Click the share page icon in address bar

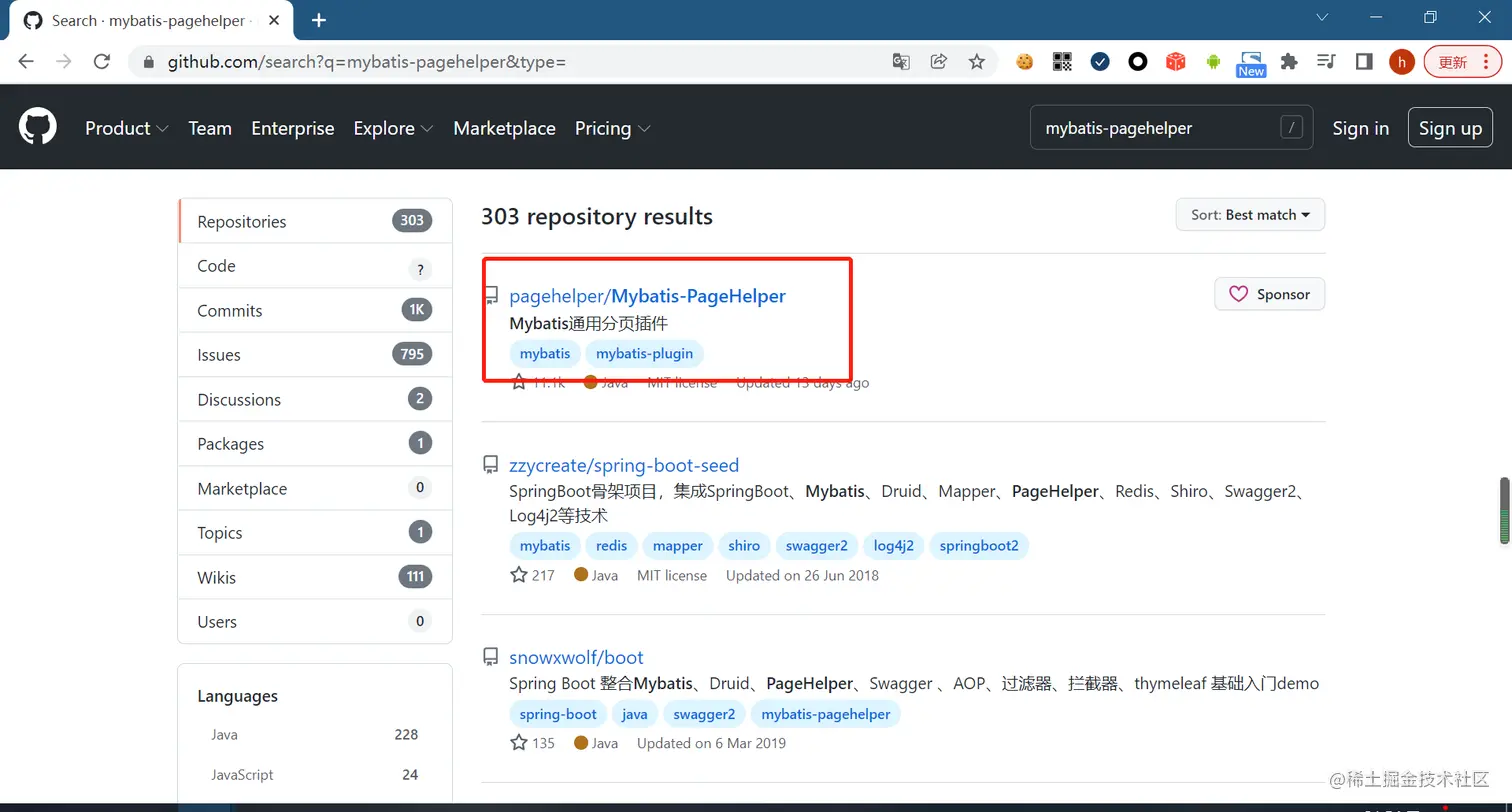938,62
